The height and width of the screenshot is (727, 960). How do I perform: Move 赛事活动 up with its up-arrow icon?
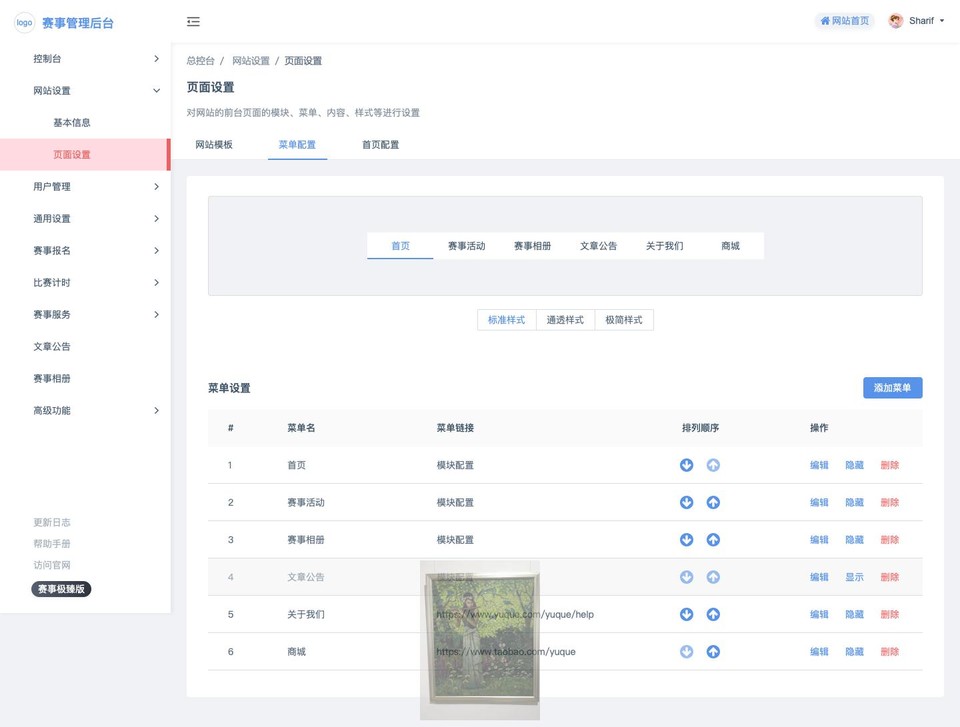(x=714, y=502)
